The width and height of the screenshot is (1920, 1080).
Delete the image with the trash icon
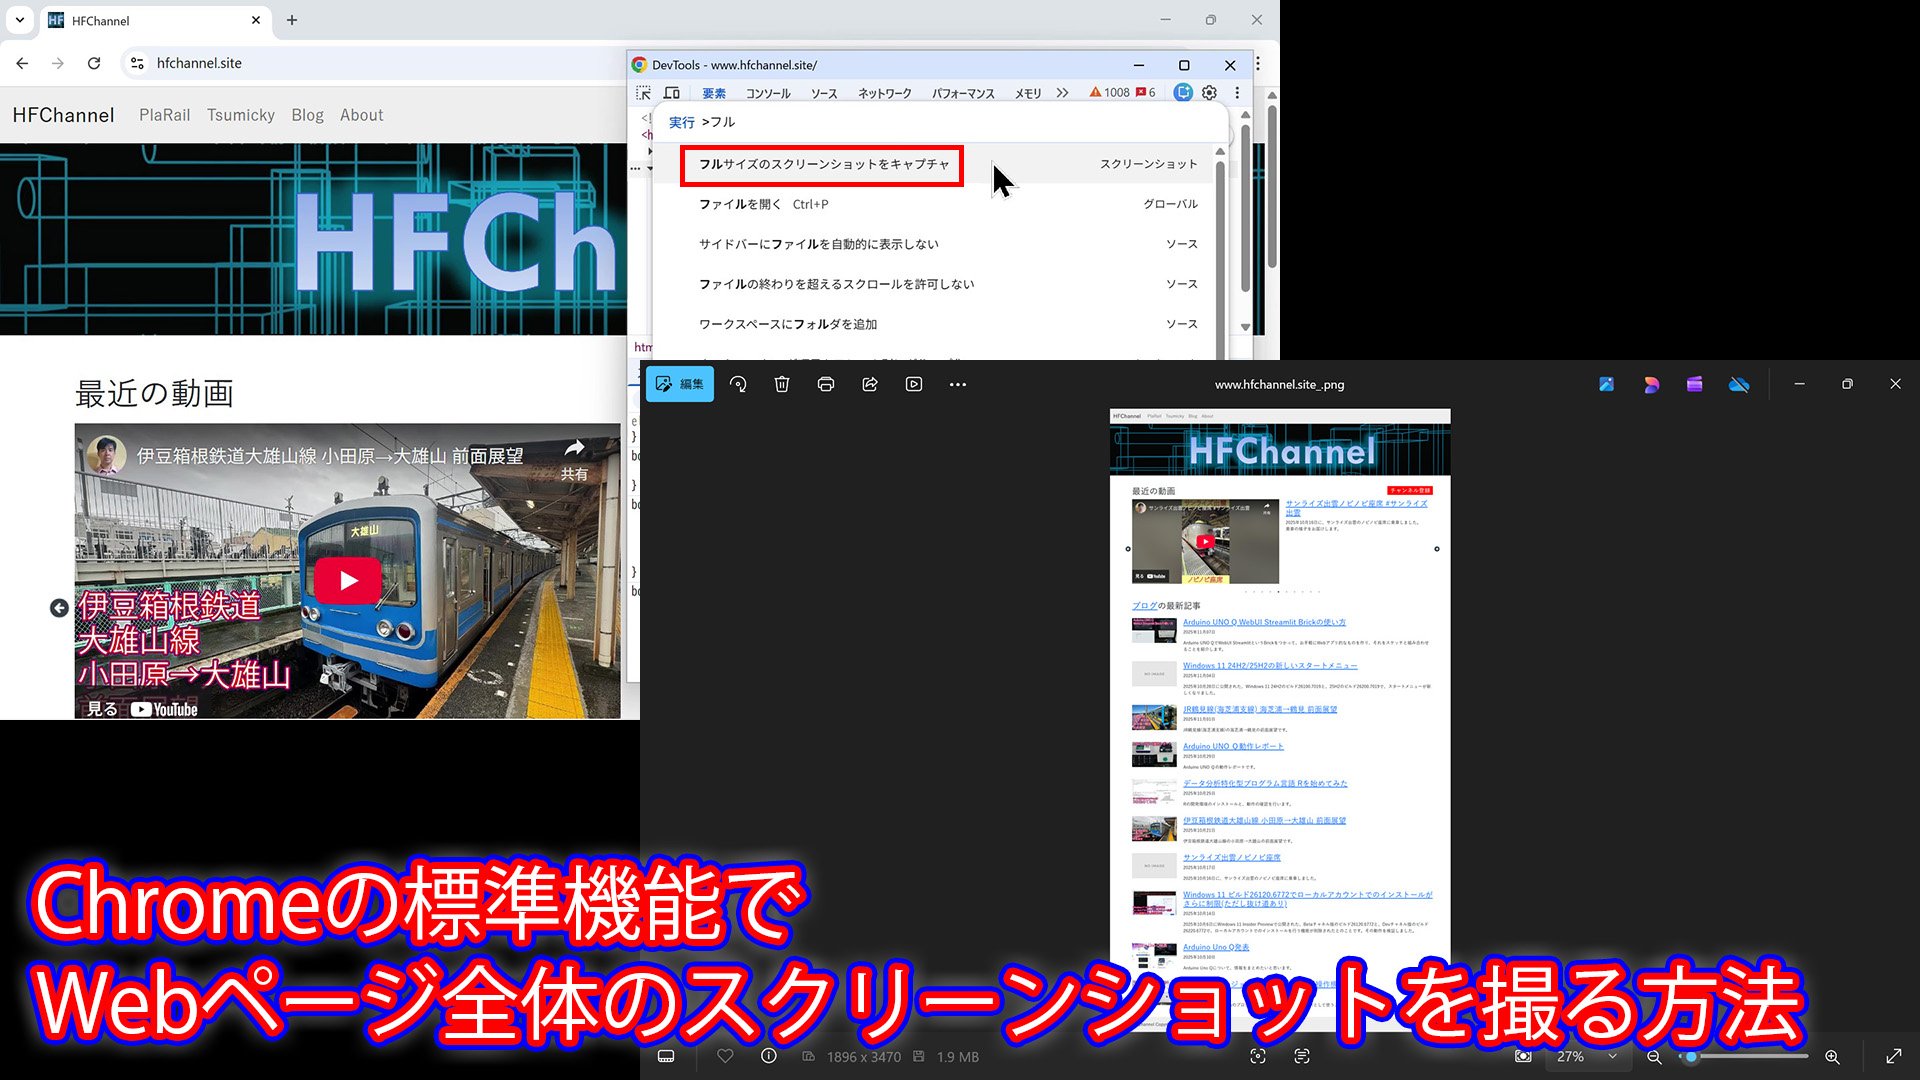tap(782, 384)
